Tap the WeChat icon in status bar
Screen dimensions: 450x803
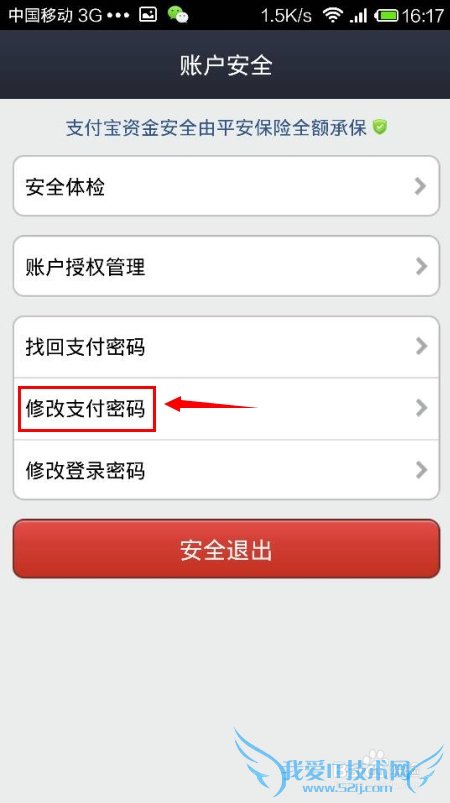coord(178,14)
